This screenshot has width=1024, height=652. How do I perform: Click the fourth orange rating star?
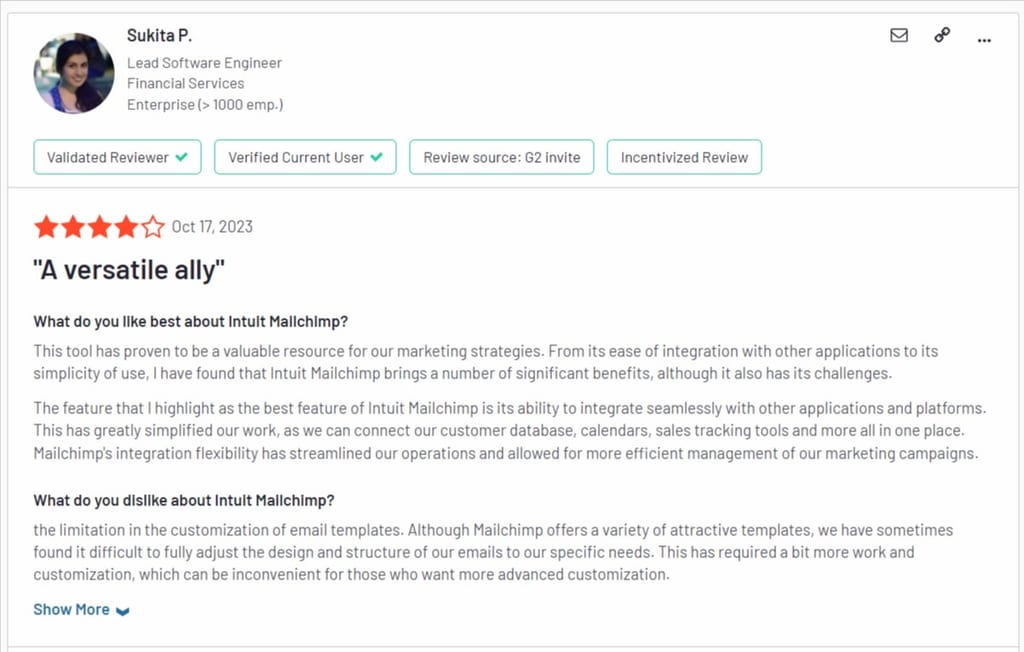[x=126, y=227]
